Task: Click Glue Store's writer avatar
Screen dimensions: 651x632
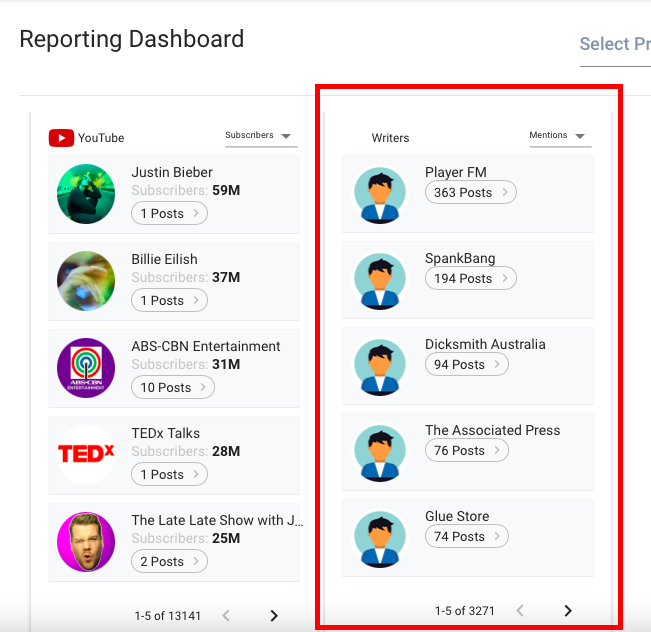Action: coord(380,538)
